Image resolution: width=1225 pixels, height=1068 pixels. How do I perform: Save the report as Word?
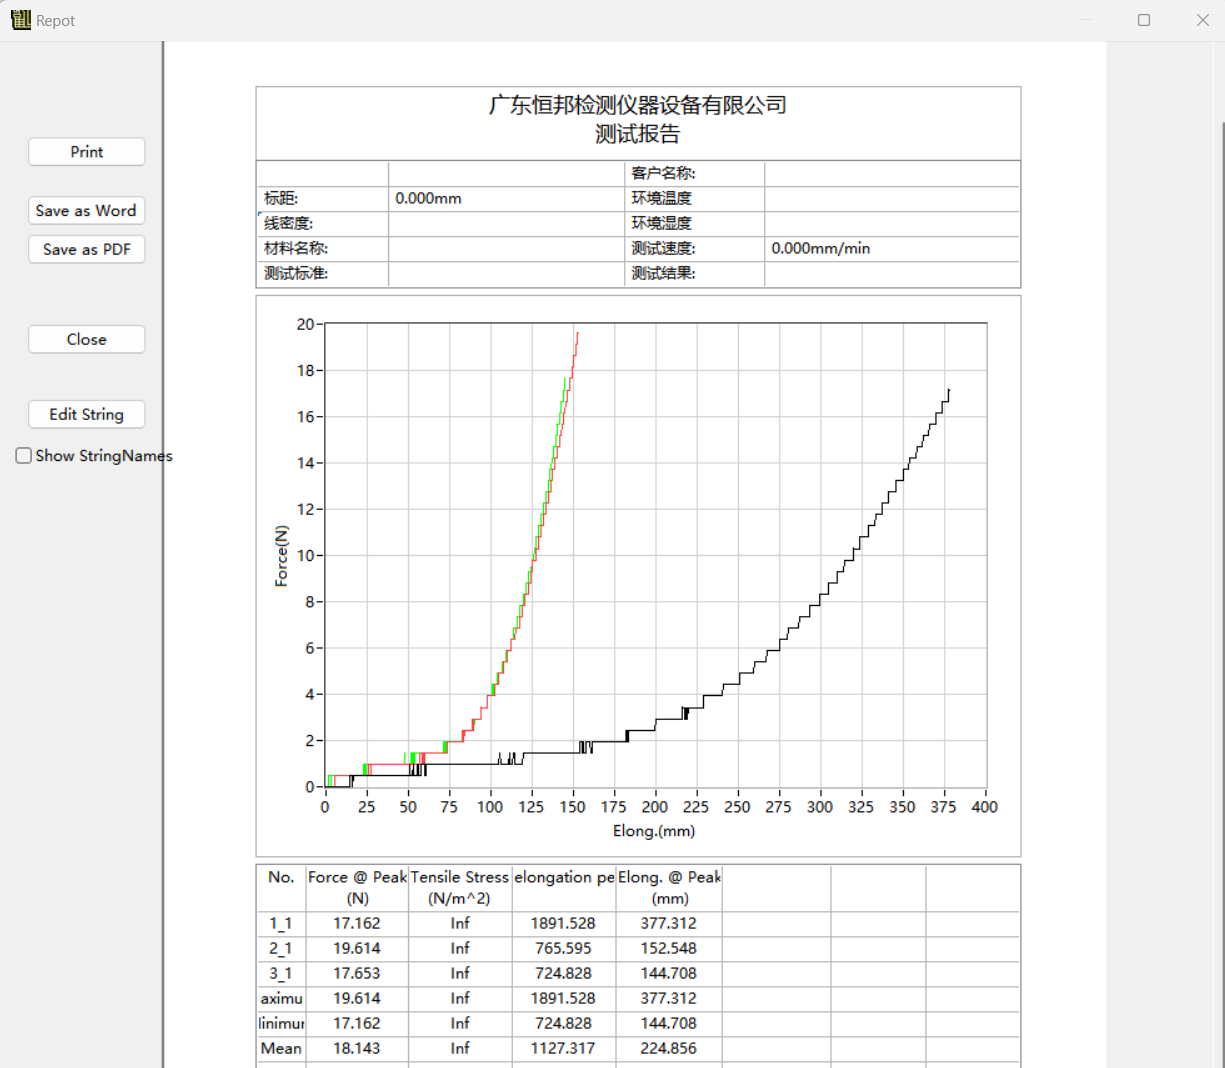(86, 211)
